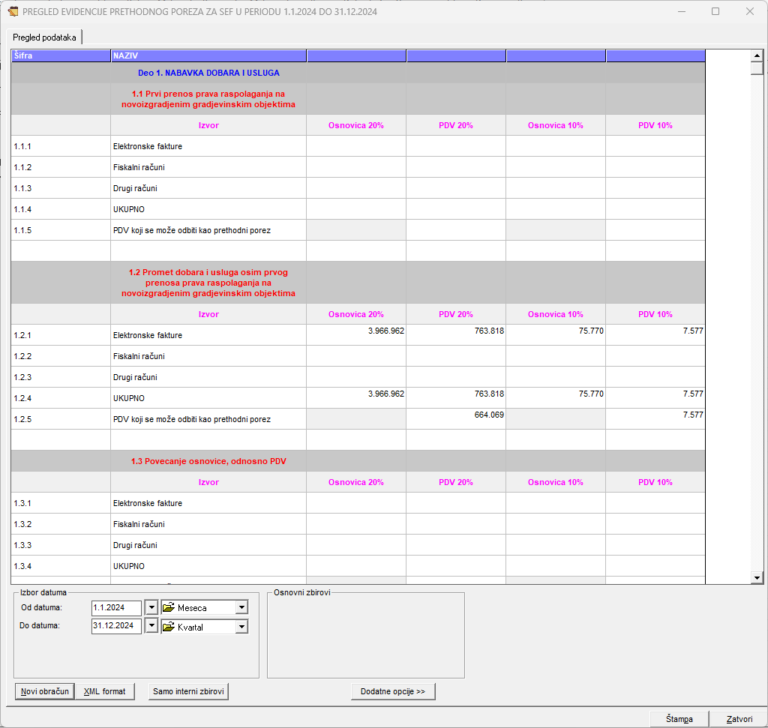Screen dimensions: 768x728
Task: Click the Novi obračun button
Action: 44,691
